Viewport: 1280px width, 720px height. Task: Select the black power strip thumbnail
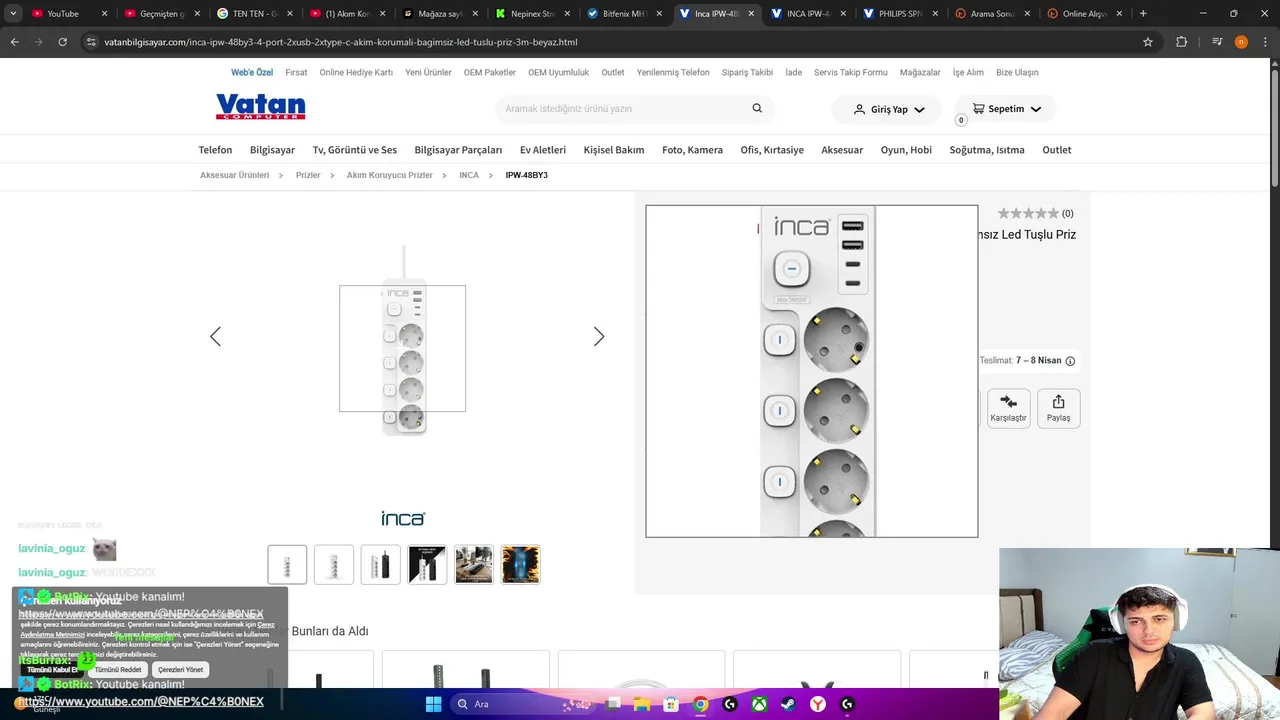(x=380, y=564)
